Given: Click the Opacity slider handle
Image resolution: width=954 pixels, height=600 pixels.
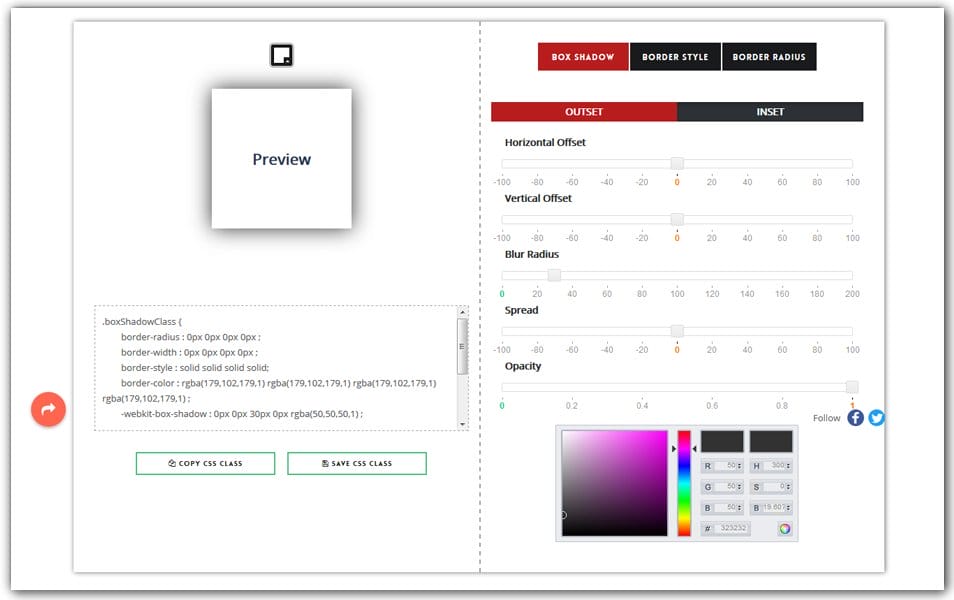Looking at the screenshot, I should pyautogui.click(x=852, y=387).
